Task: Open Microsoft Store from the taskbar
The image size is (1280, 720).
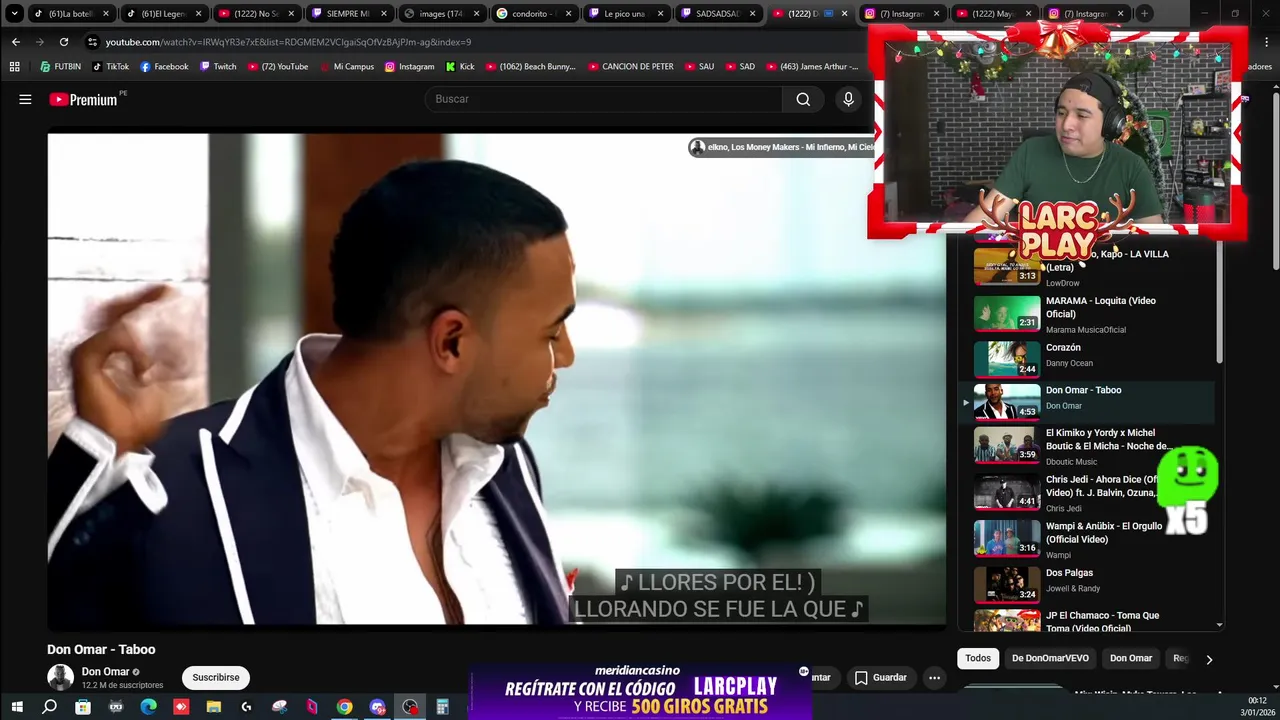Action: (83, 707)
